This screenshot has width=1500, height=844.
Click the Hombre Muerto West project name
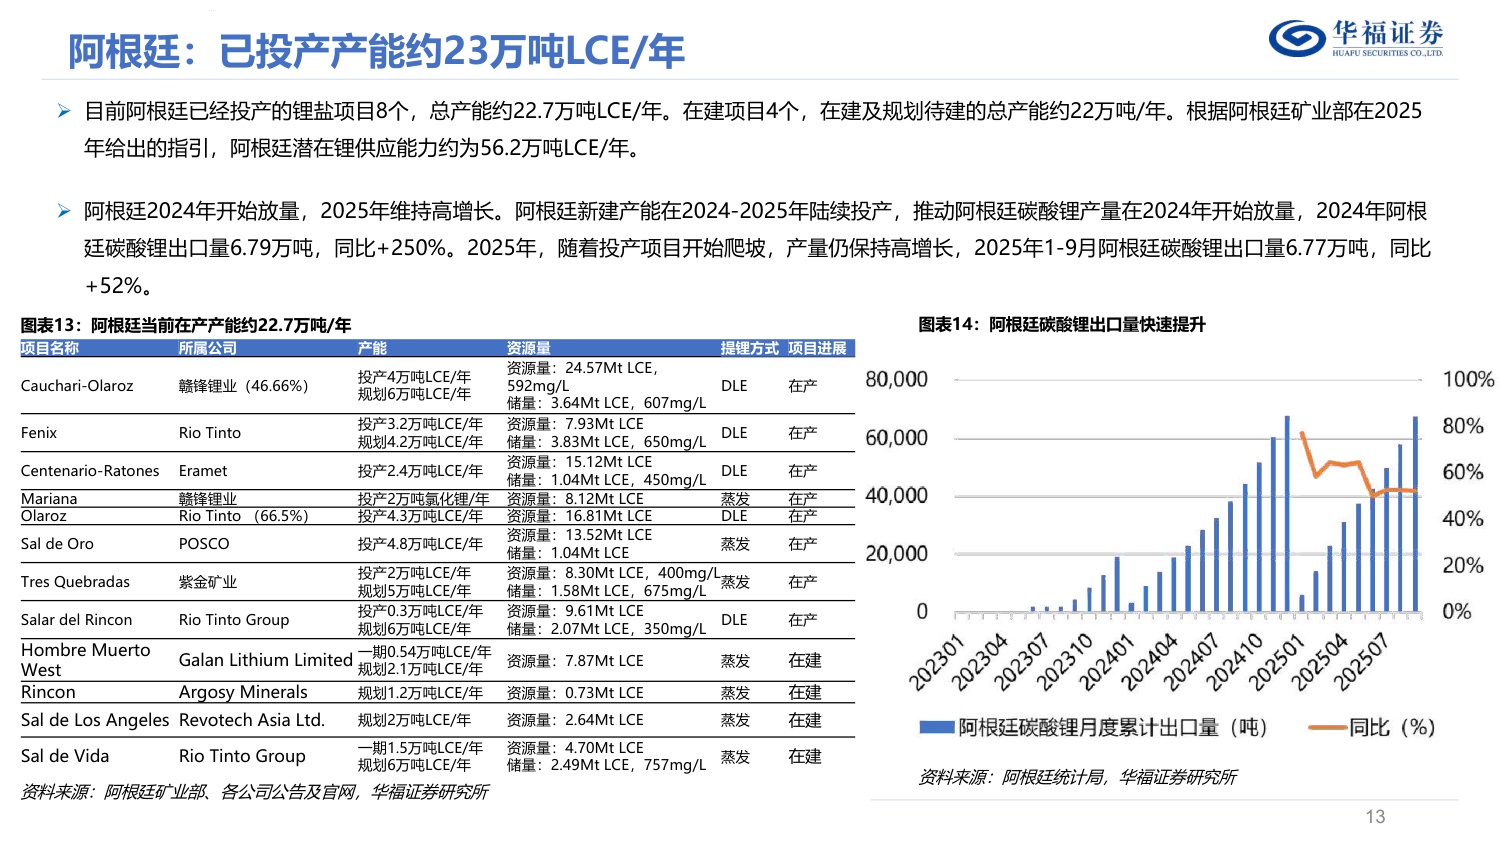click(86, 660)
